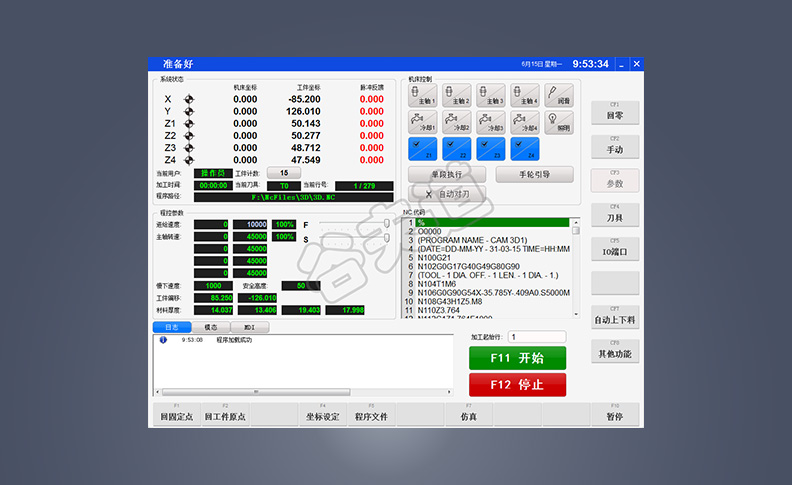Click the 加工起始行 start line input field
The width and height of the screenshot is (792, 485).
point(536,337)
